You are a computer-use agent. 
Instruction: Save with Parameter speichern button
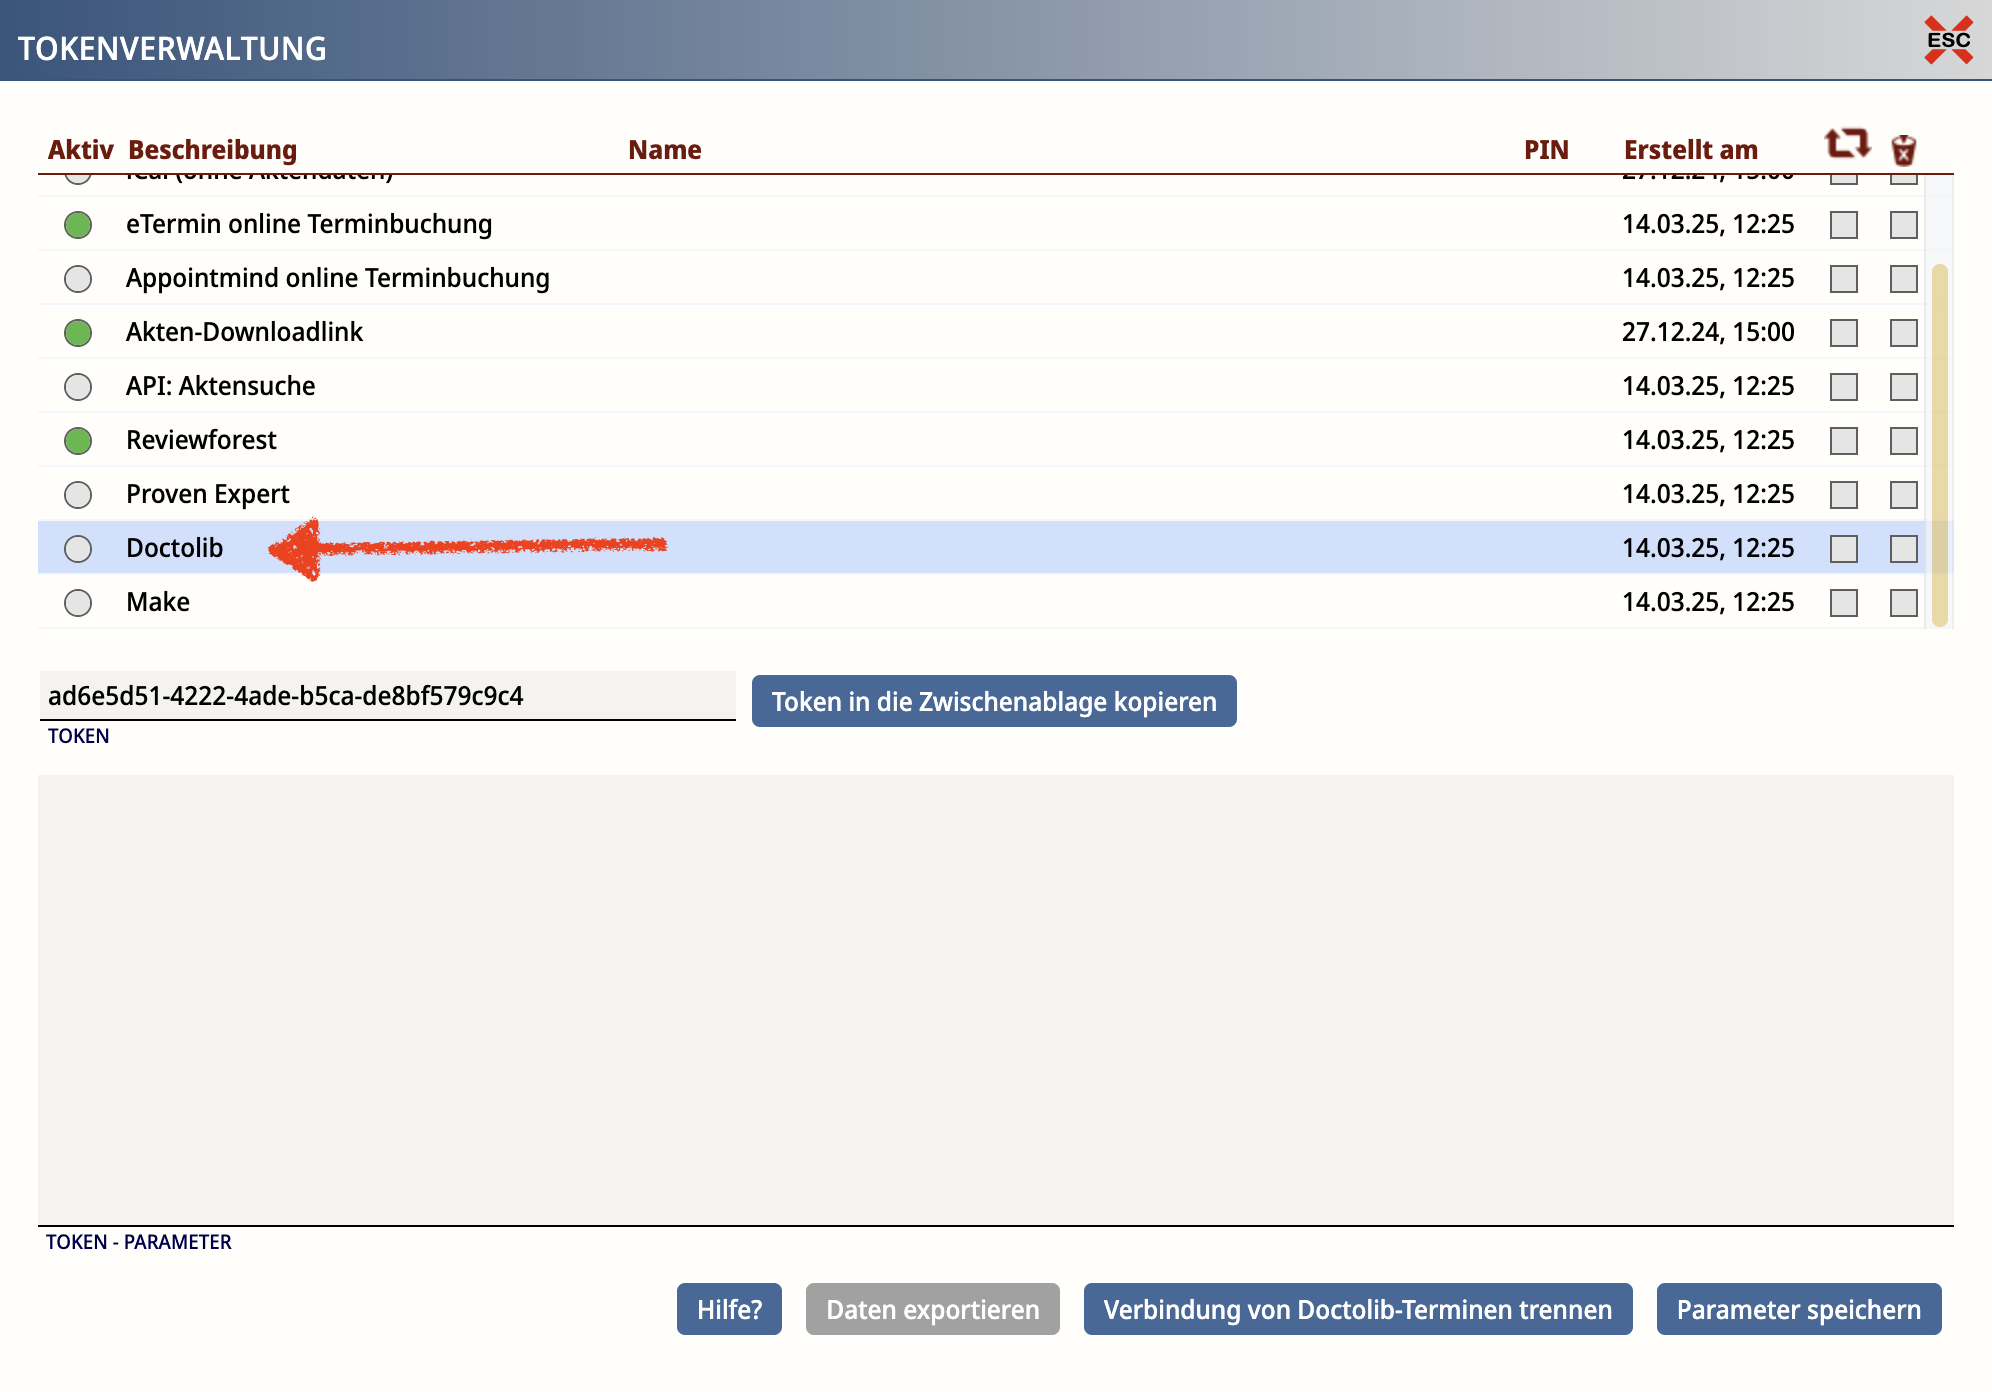pos(1799,1309)
